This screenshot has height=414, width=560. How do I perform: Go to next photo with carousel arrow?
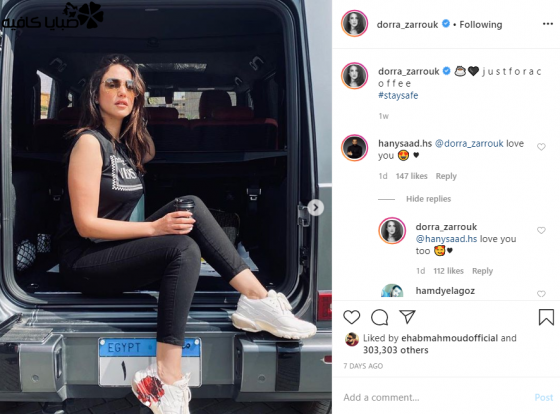tap(315, 208)
